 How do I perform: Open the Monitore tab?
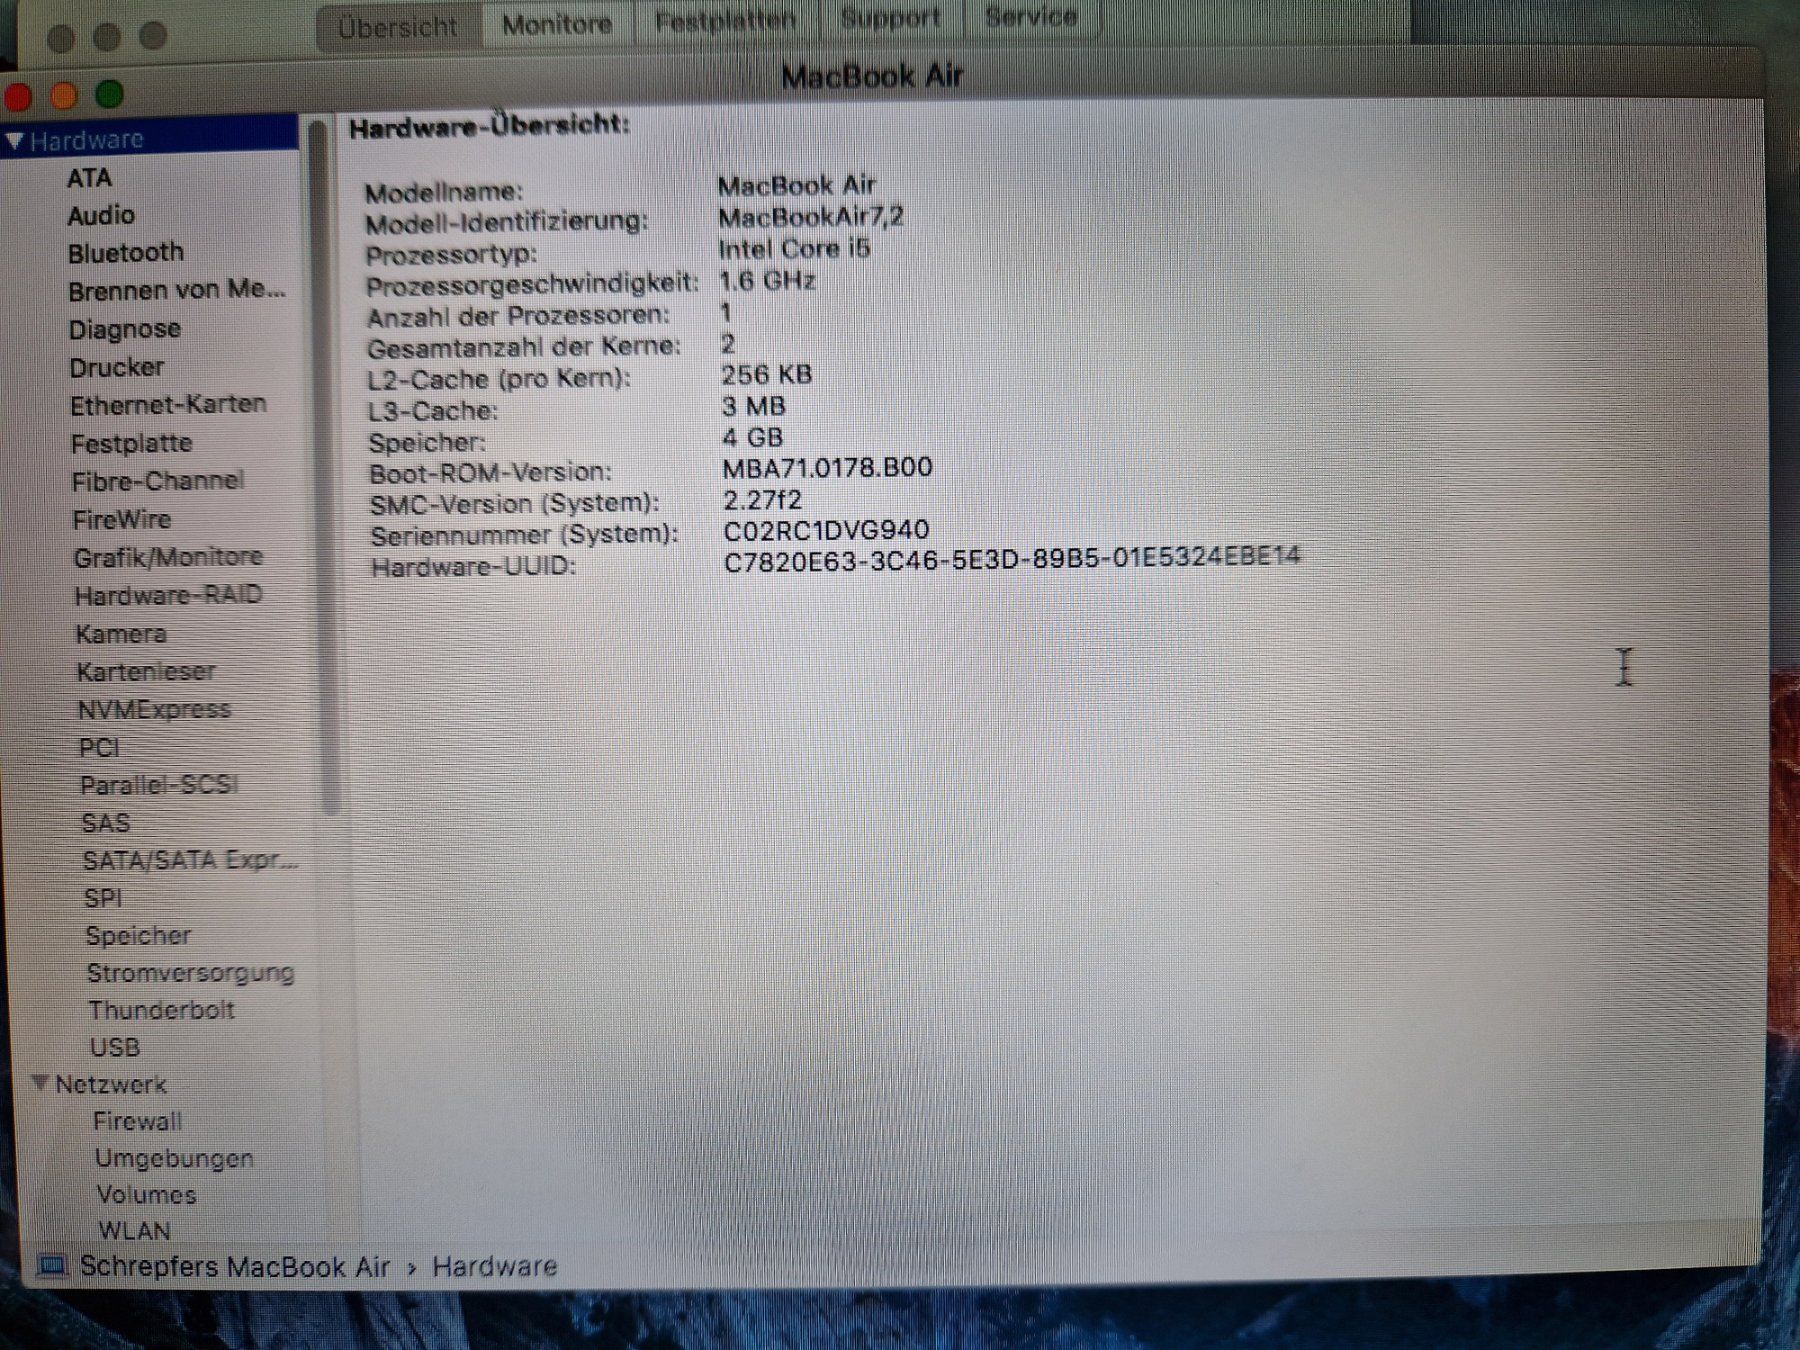click(557, 24)
